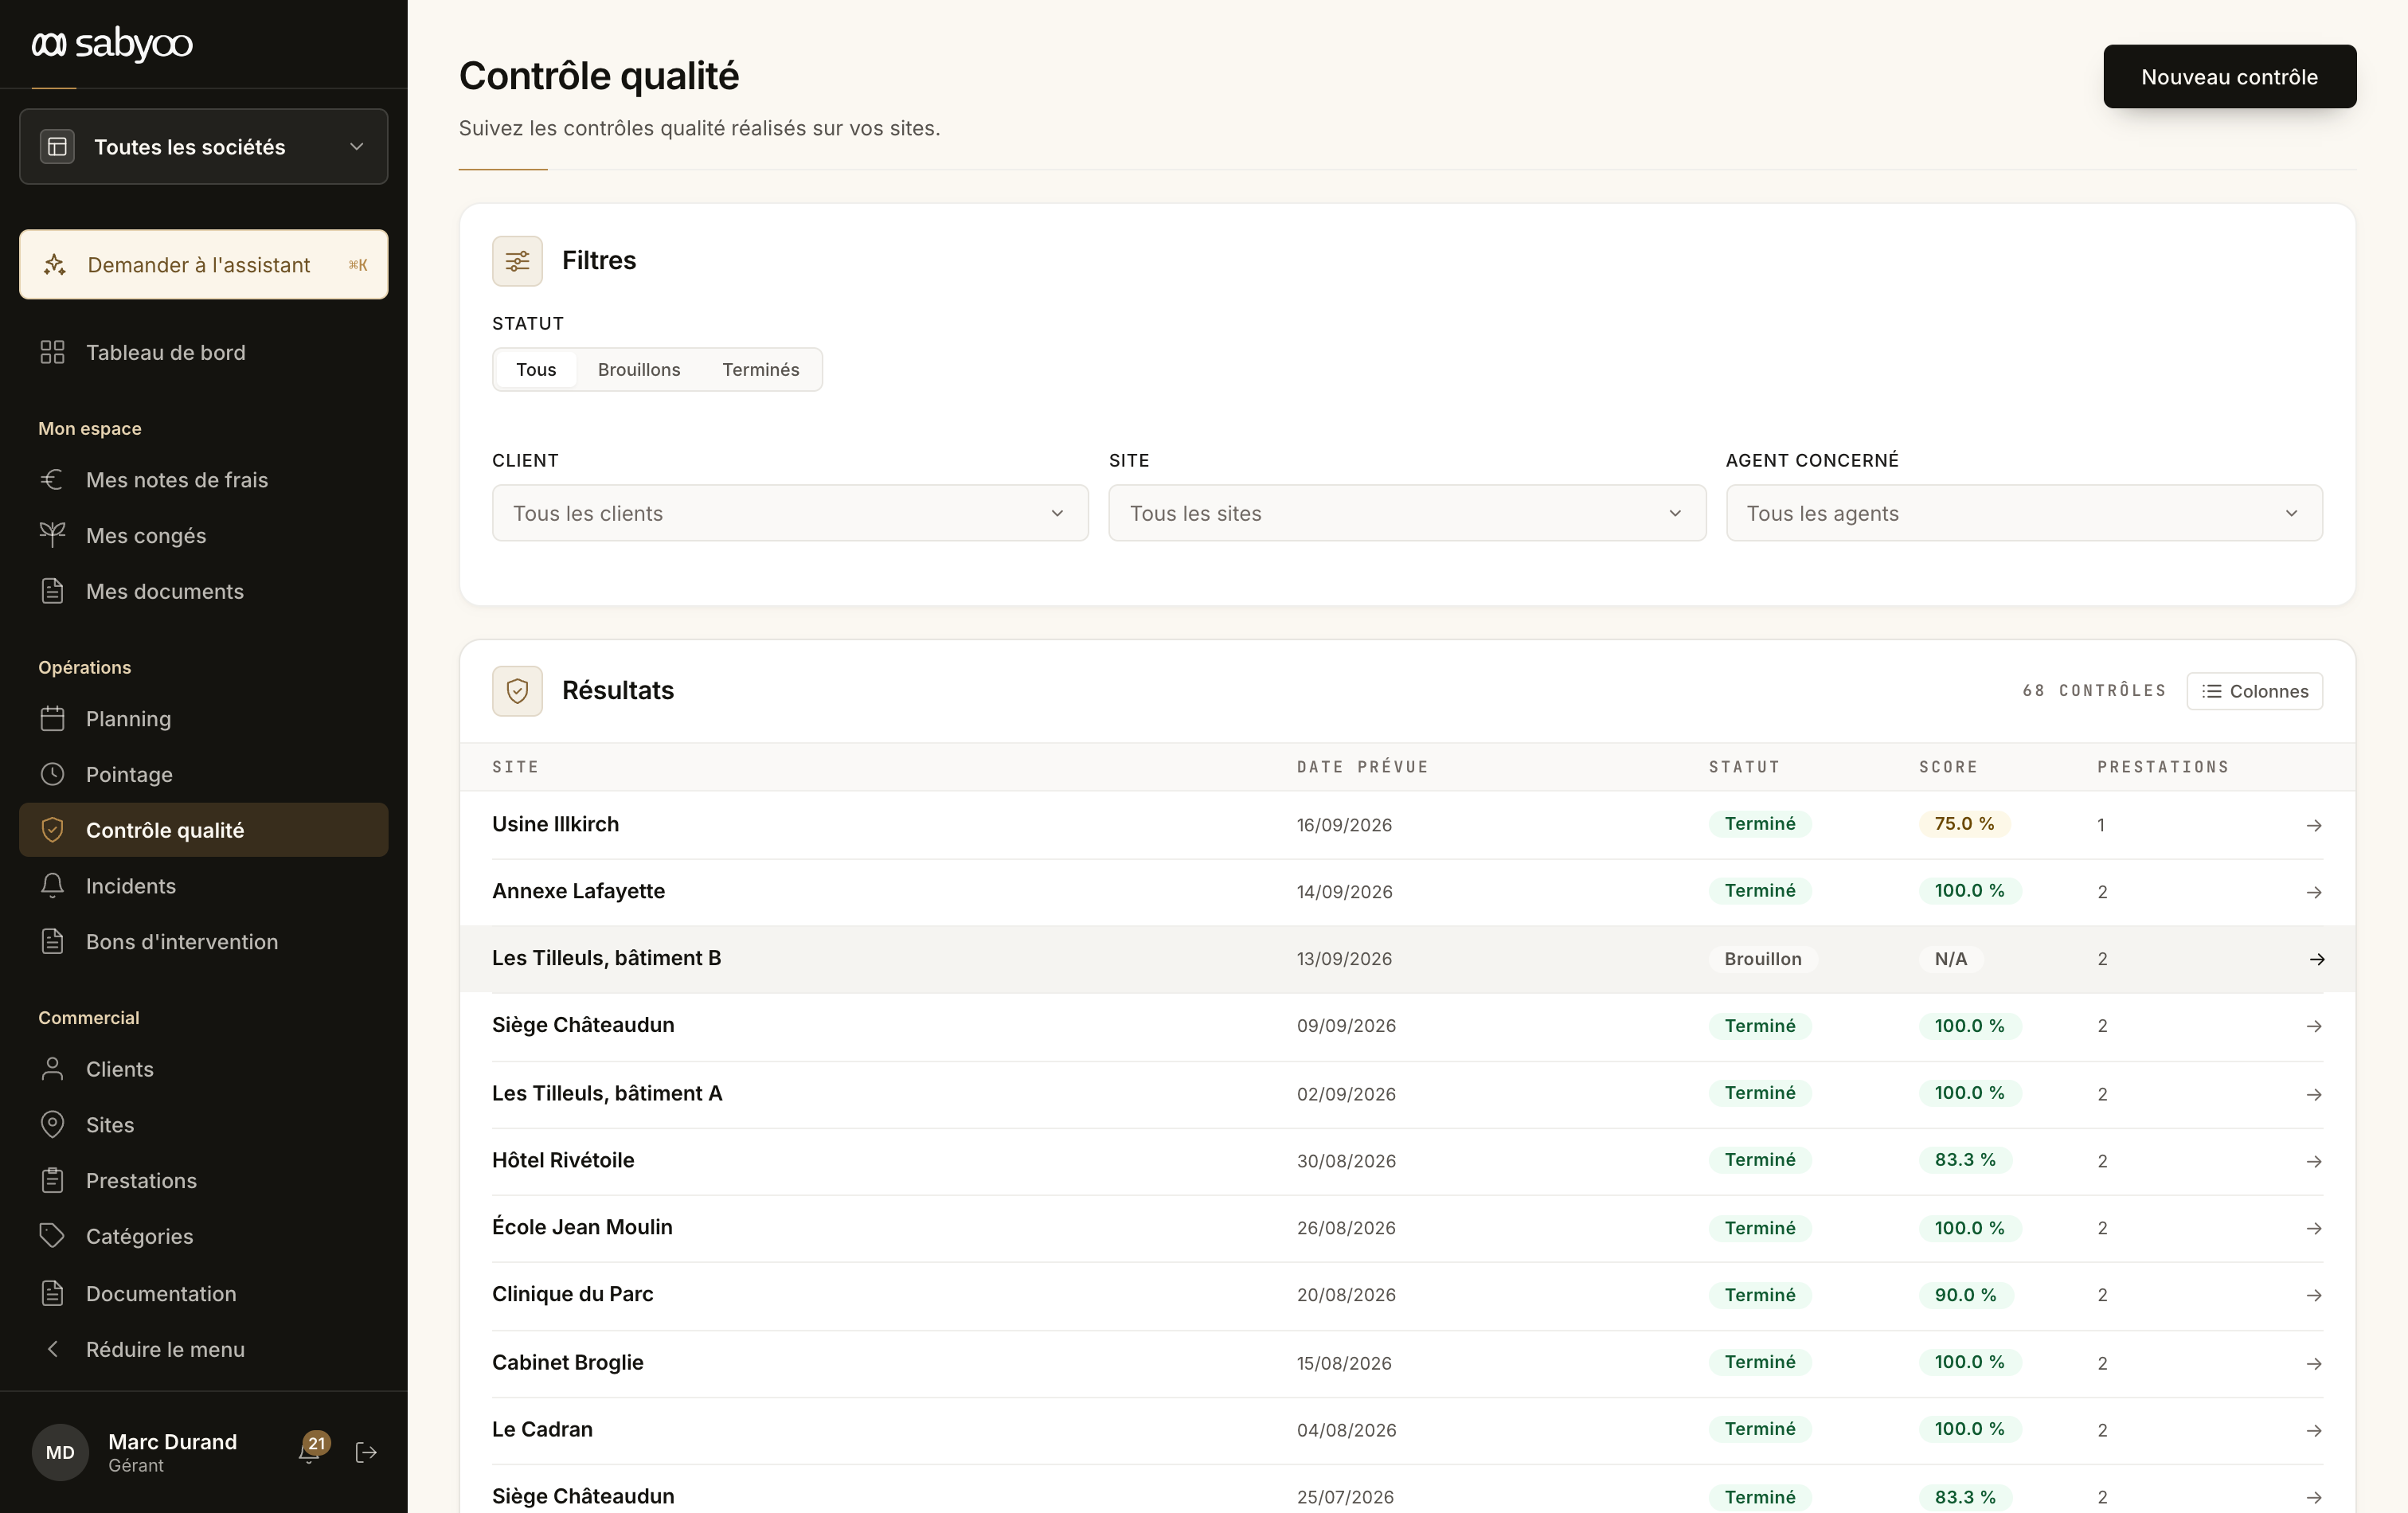Open Tous les sites dropdown

tap(1407, 513)
